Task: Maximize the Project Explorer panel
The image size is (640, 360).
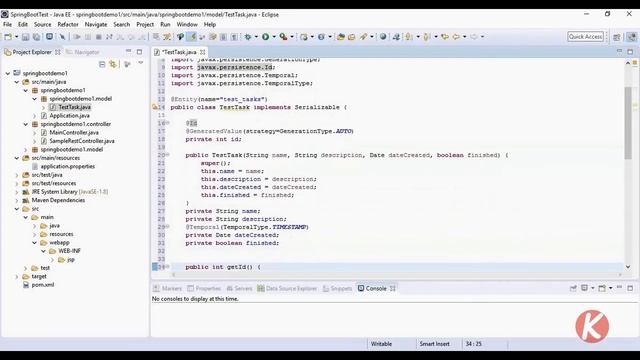Action: point(139,52)
